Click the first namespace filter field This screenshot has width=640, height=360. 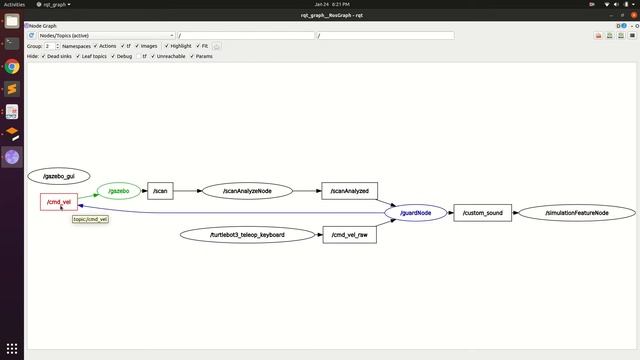point(246,36)
